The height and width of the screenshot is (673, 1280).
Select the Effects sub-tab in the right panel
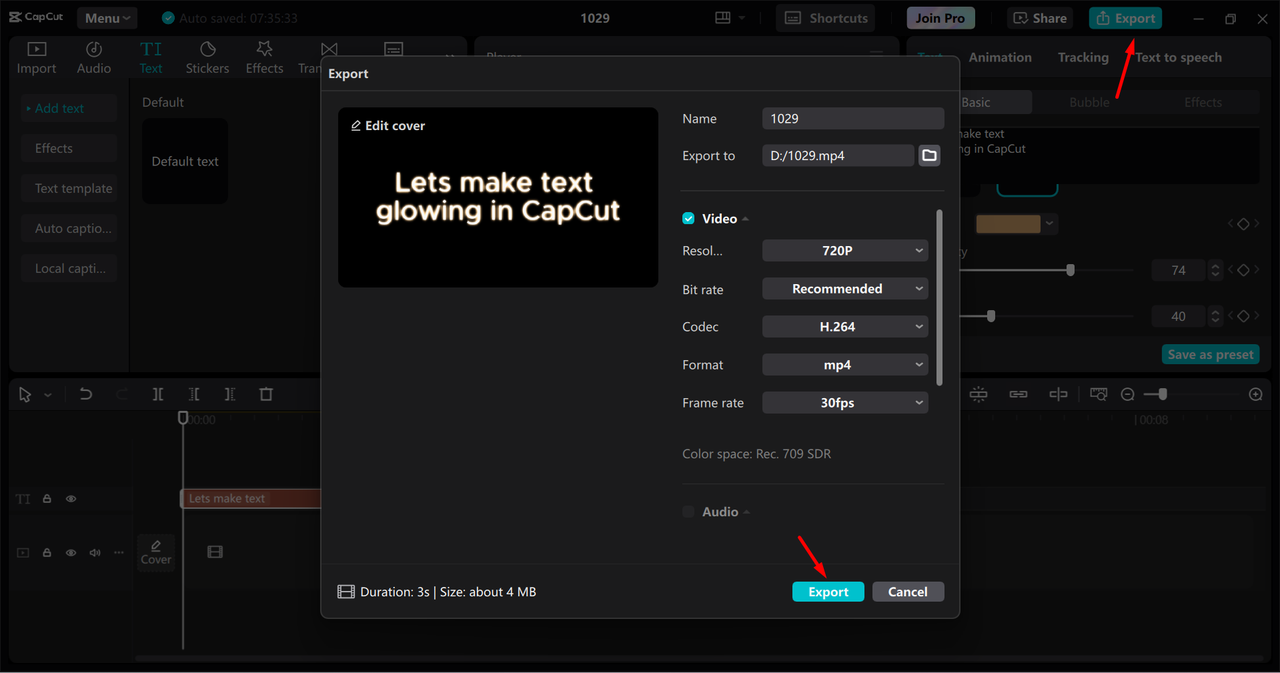click(x=1203, y=102)
